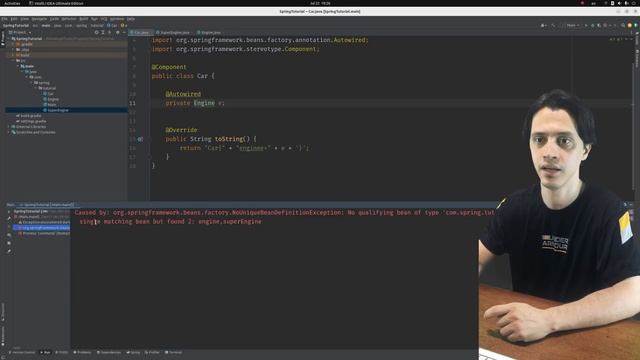This screenshot has height=360, width=640.
Task: Open Project view selector dropdown
Action: click(20, 32)
